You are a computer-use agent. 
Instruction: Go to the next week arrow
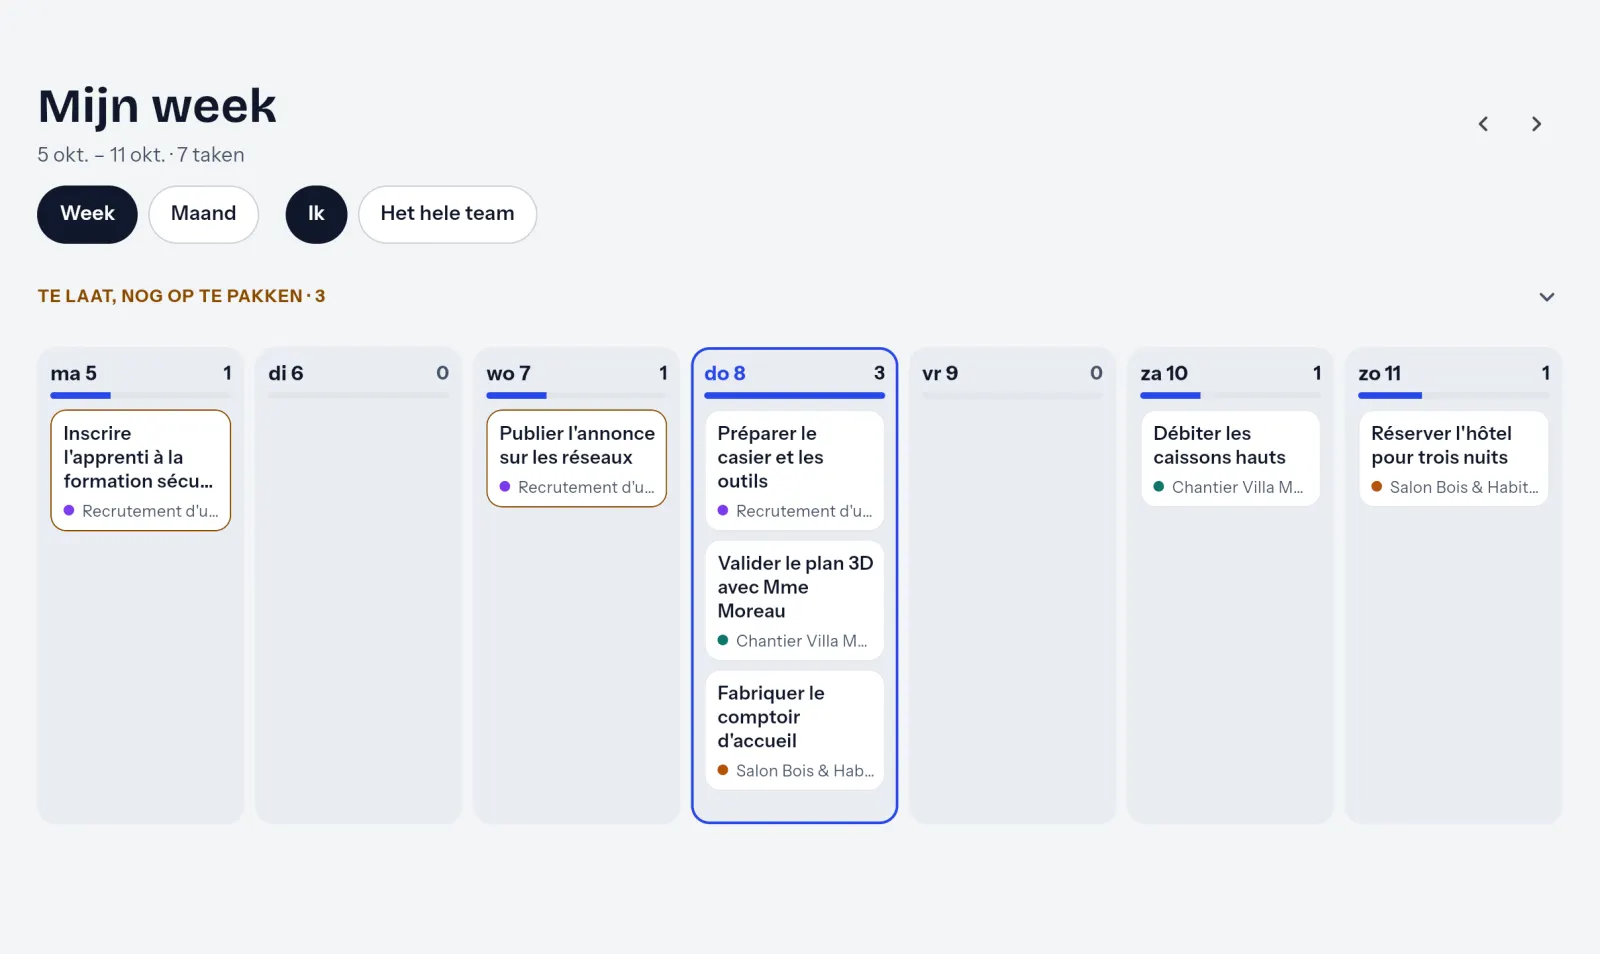(x=1536, y=124)
